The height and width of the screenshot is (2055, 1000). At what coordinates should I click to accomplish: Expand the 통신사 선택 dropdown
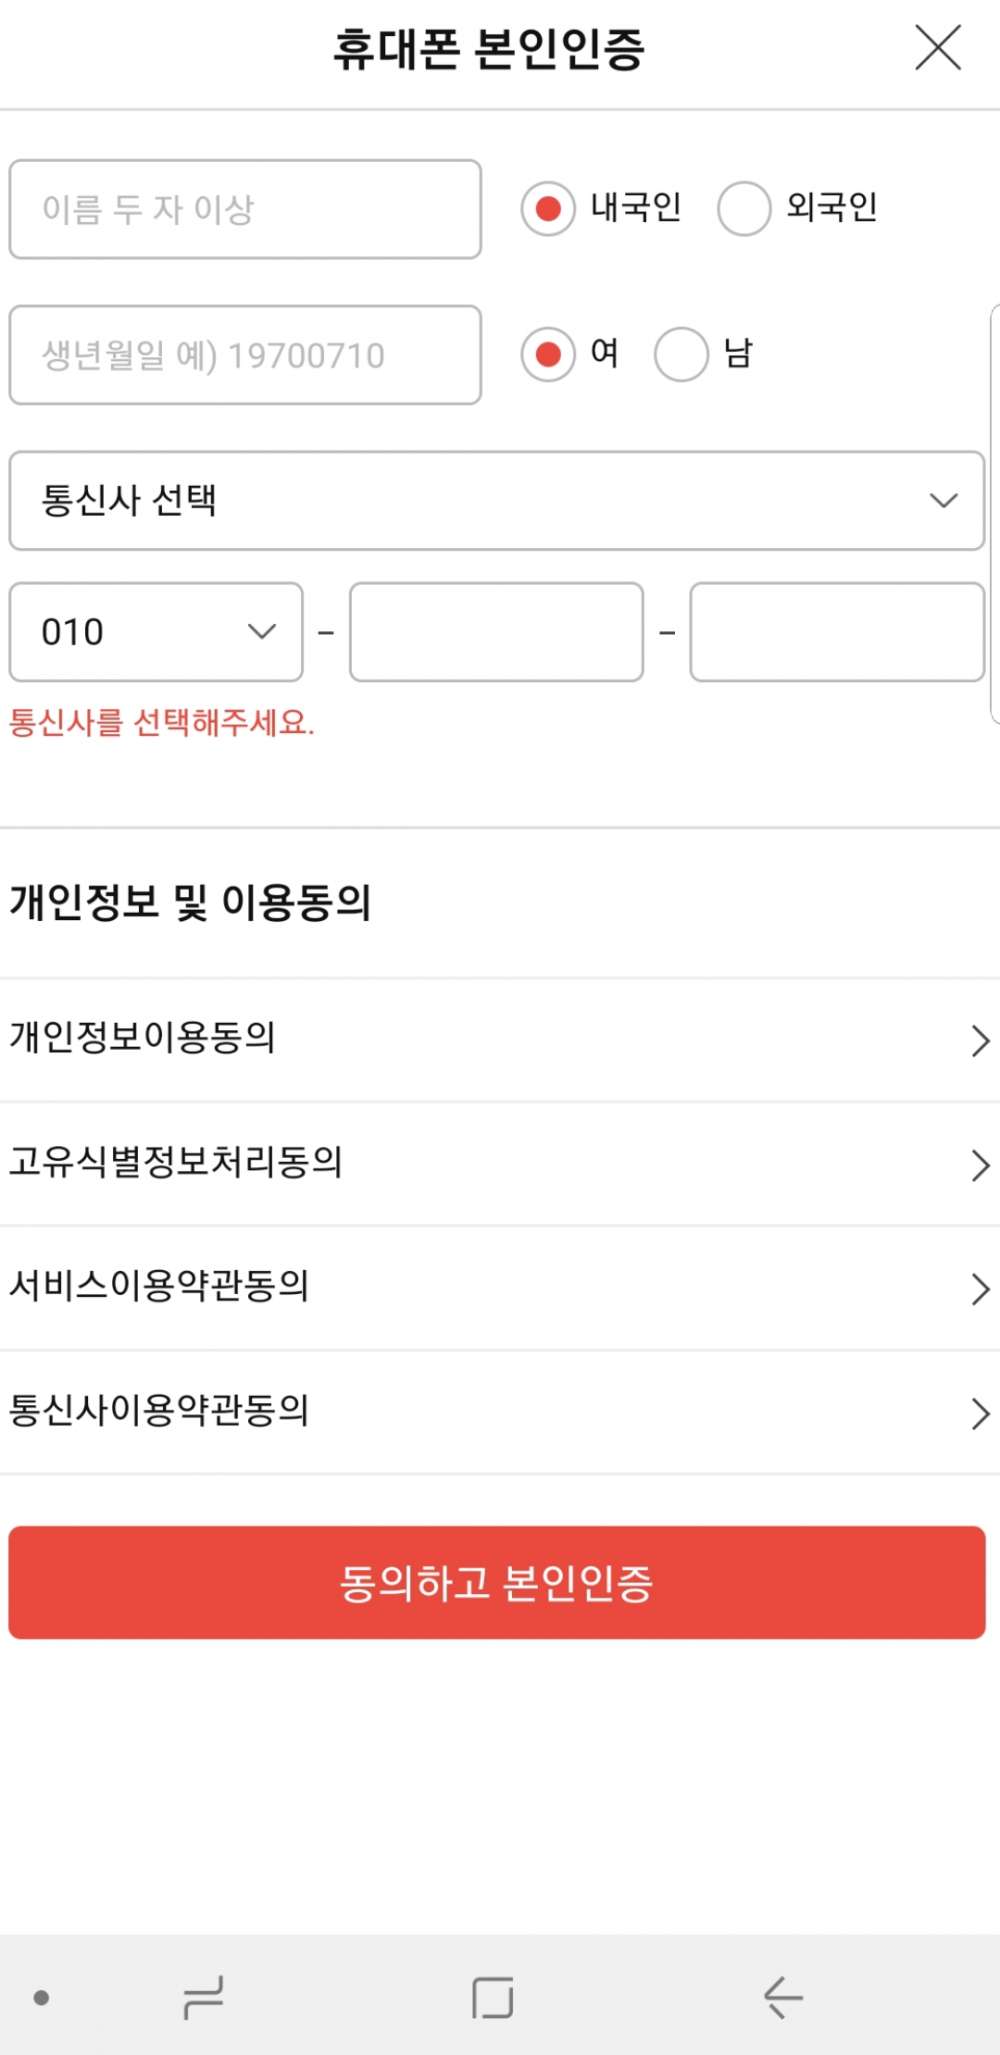(497, 500)
